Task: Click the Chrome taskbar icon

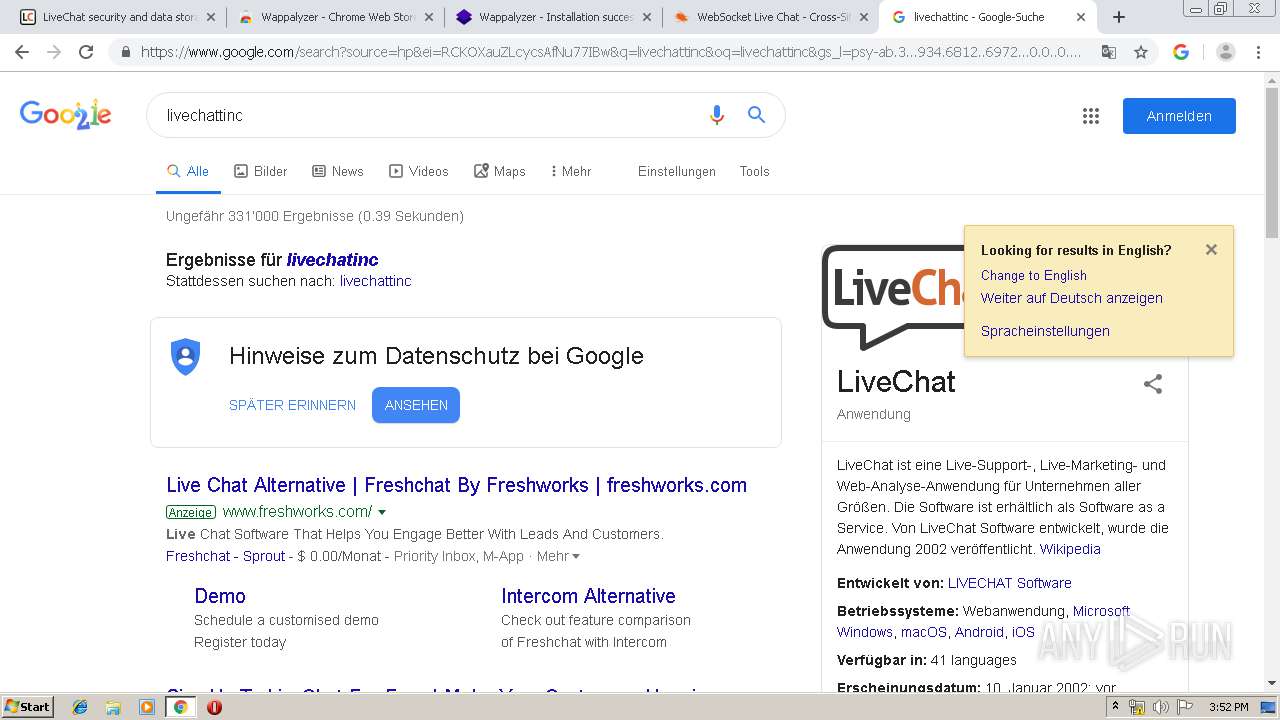Action: (x=180, y=707)
